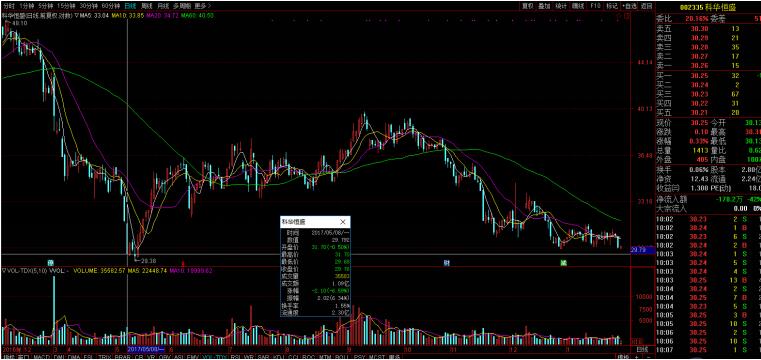
Task: Switch to 分时 intraday view
Action: [x=8, y=6]
